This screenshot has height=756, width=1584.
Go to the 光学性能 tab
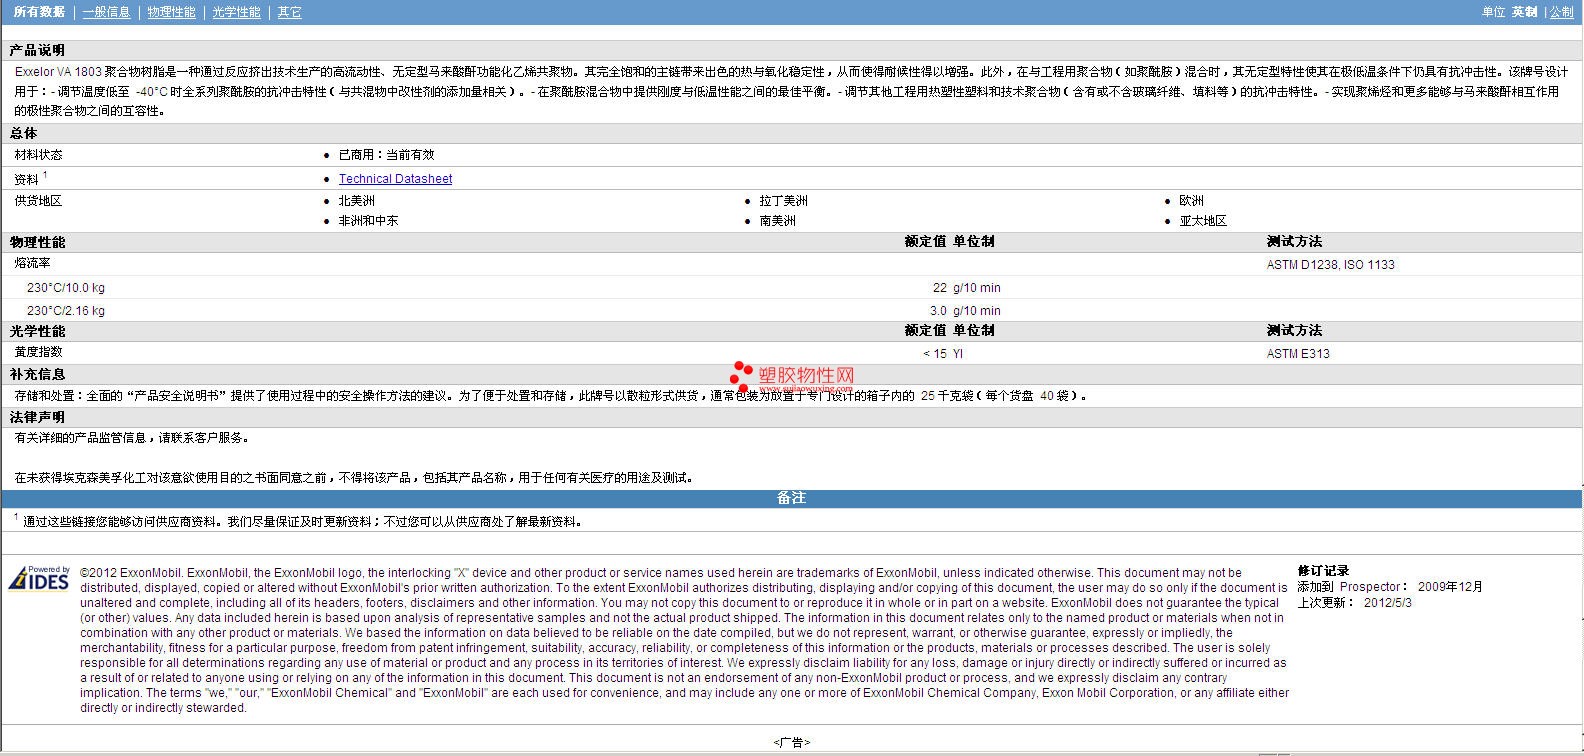tap(236, 12)
